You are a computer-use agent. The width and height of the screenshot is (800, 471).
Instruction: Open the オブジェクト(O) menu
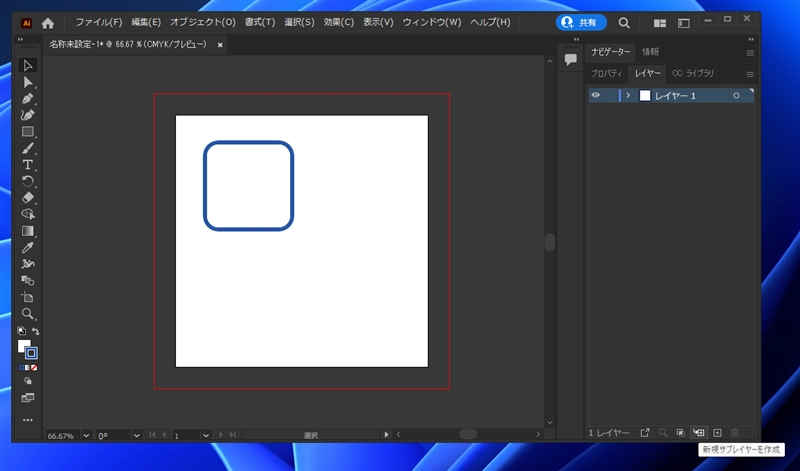click(203, 22)
